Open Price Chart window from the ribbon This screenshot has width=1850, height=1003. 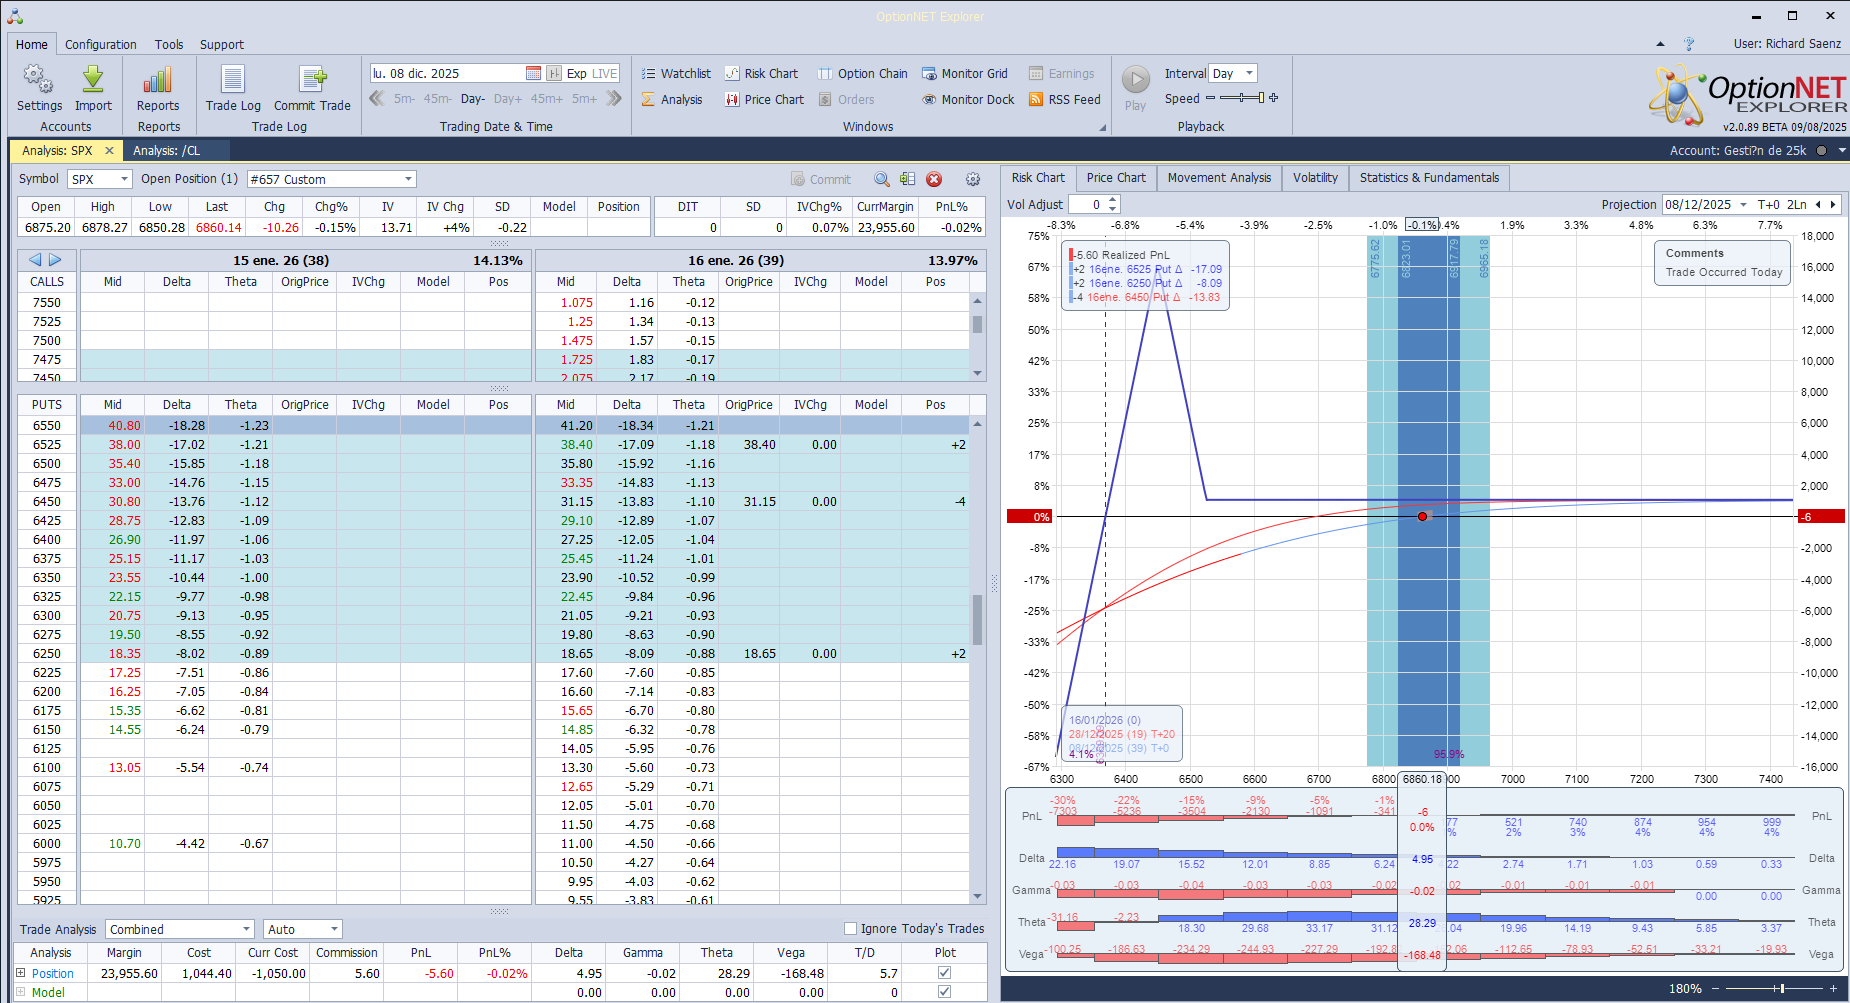(765, 99)
